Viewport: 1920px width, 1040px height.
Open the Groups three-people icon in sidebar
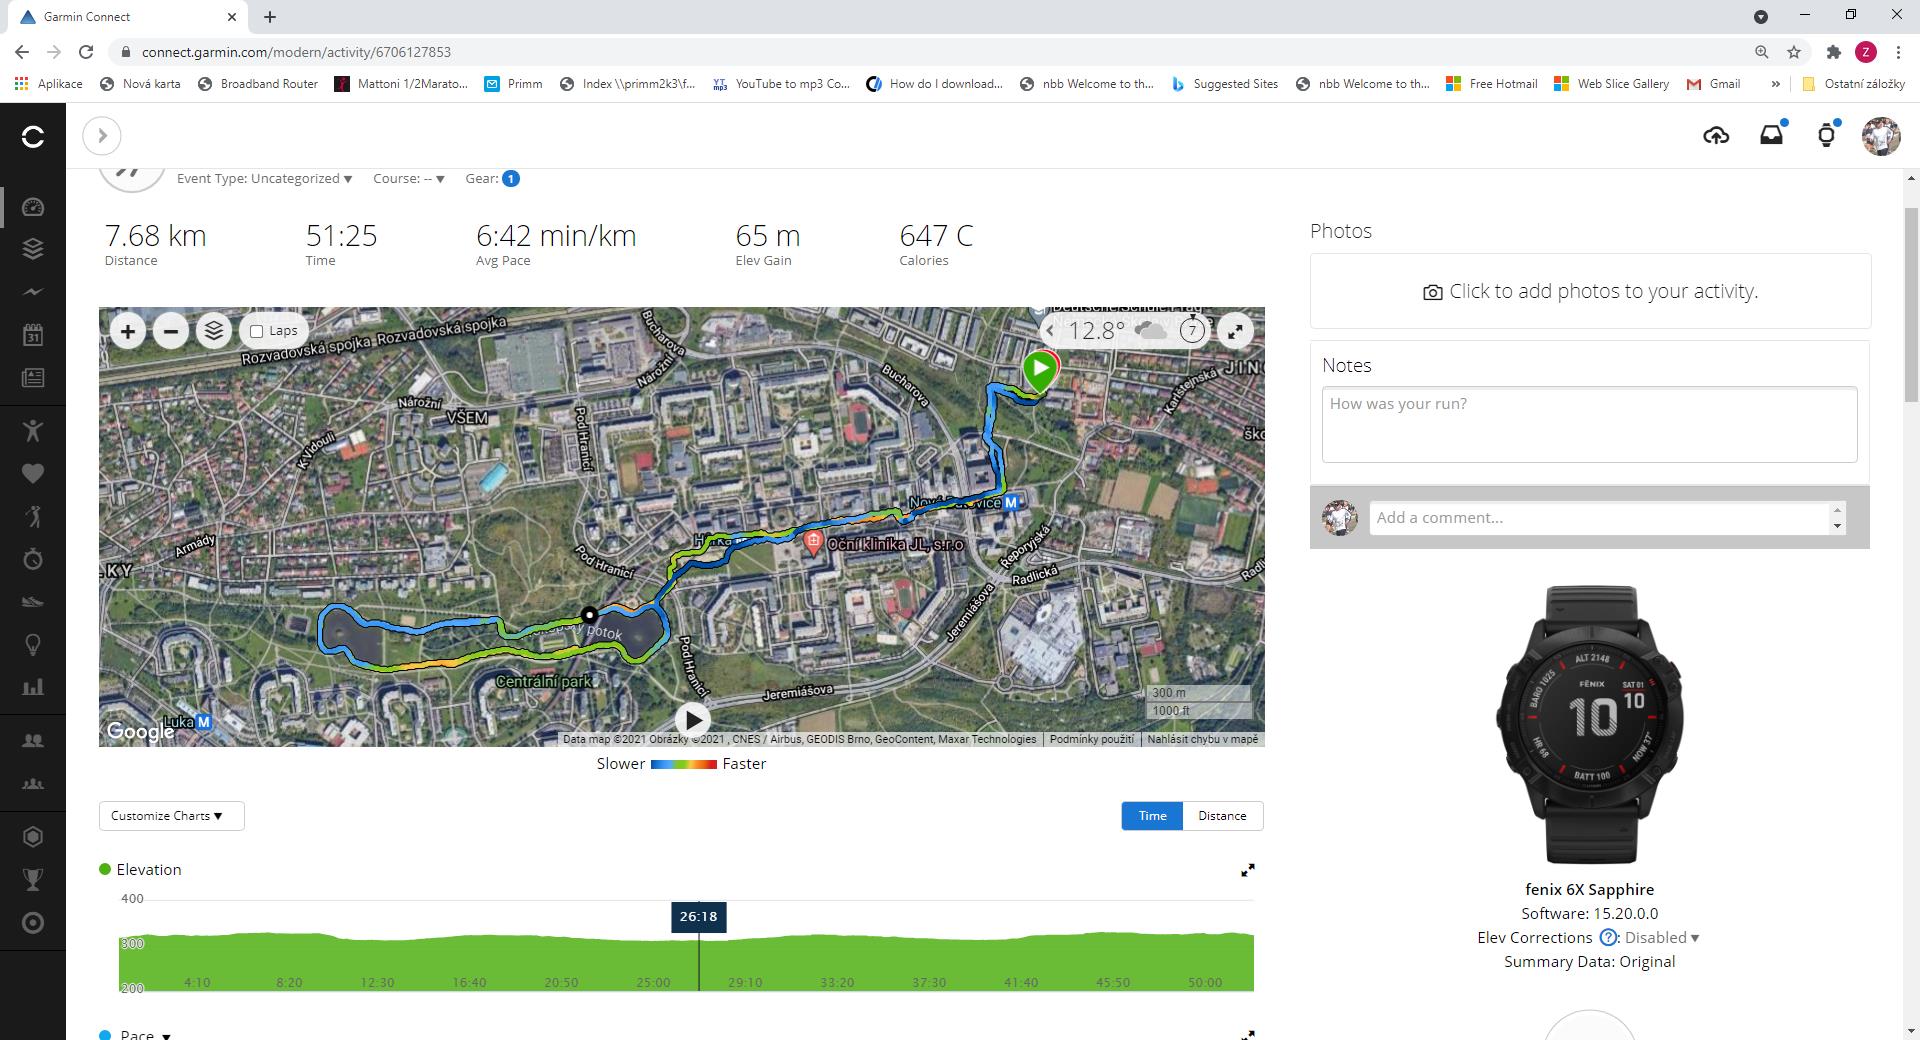[33, 784]
